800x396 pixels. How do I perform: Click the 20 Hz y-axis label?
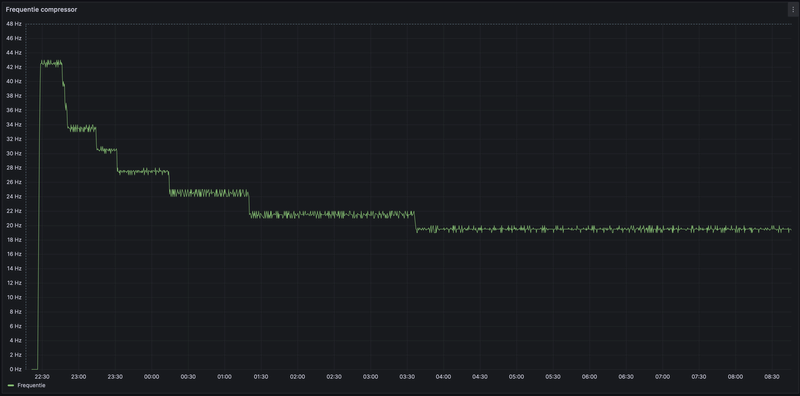click(14, 225)
